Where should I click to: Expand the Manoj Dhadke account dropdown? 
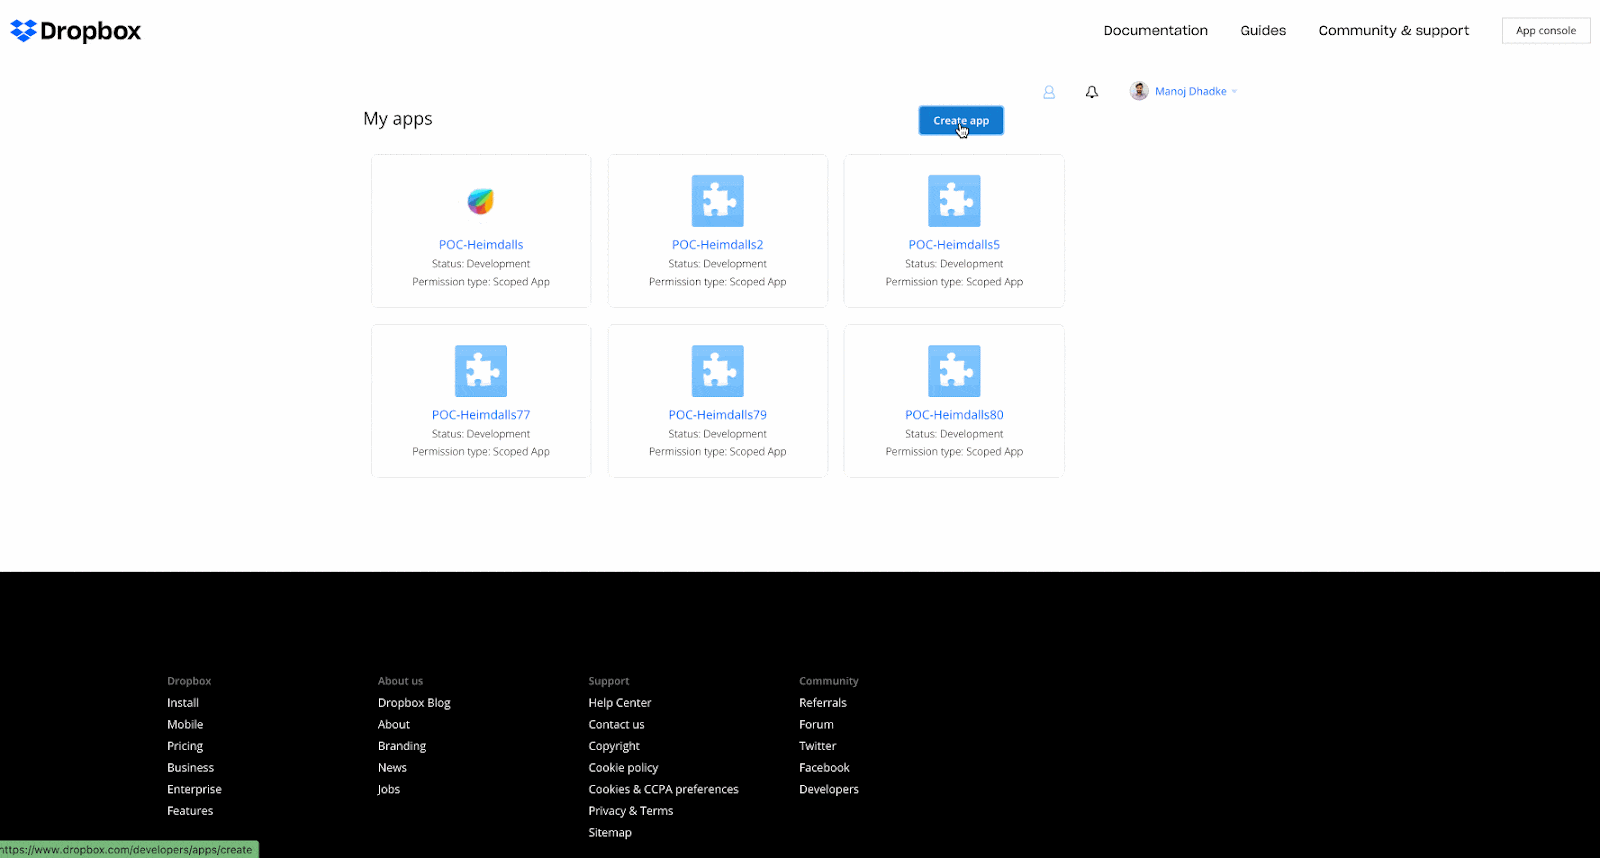click(1196, 91)
